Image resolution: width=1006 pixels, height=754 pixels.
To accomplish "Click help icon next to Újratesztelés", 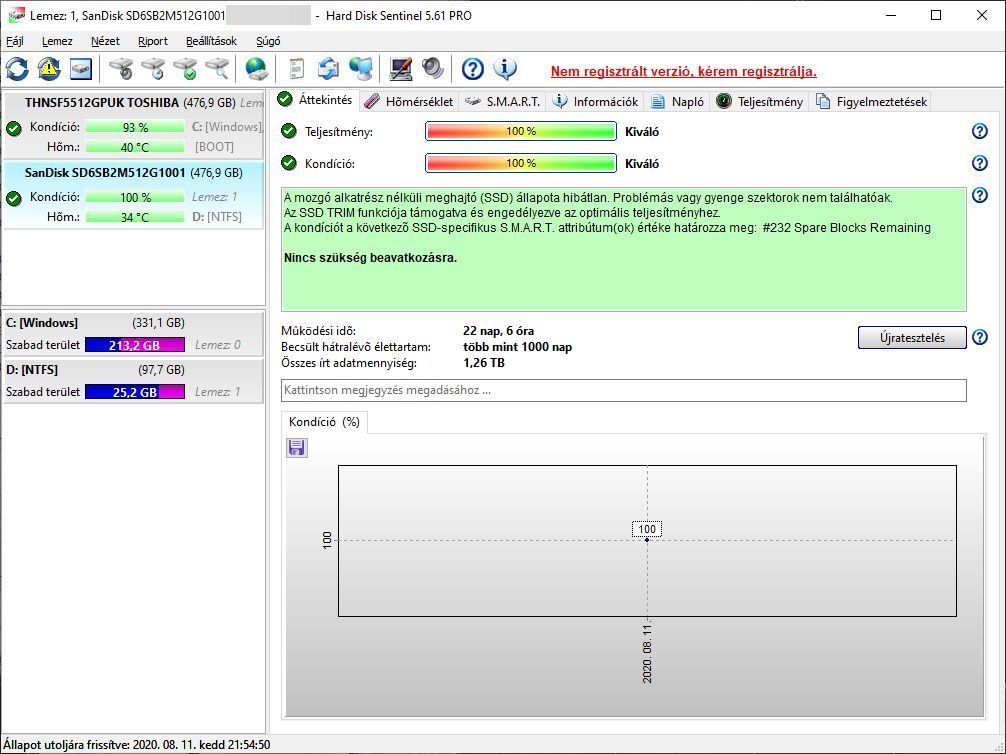I will pos(979,337).
